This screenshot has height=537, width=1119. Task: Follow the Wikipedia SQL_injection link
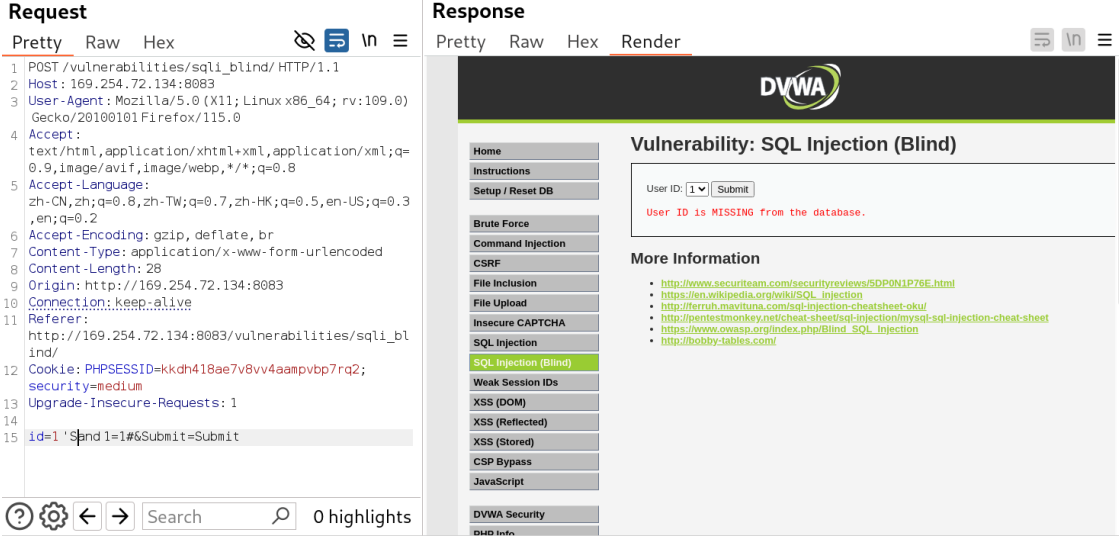pos(761,295)
